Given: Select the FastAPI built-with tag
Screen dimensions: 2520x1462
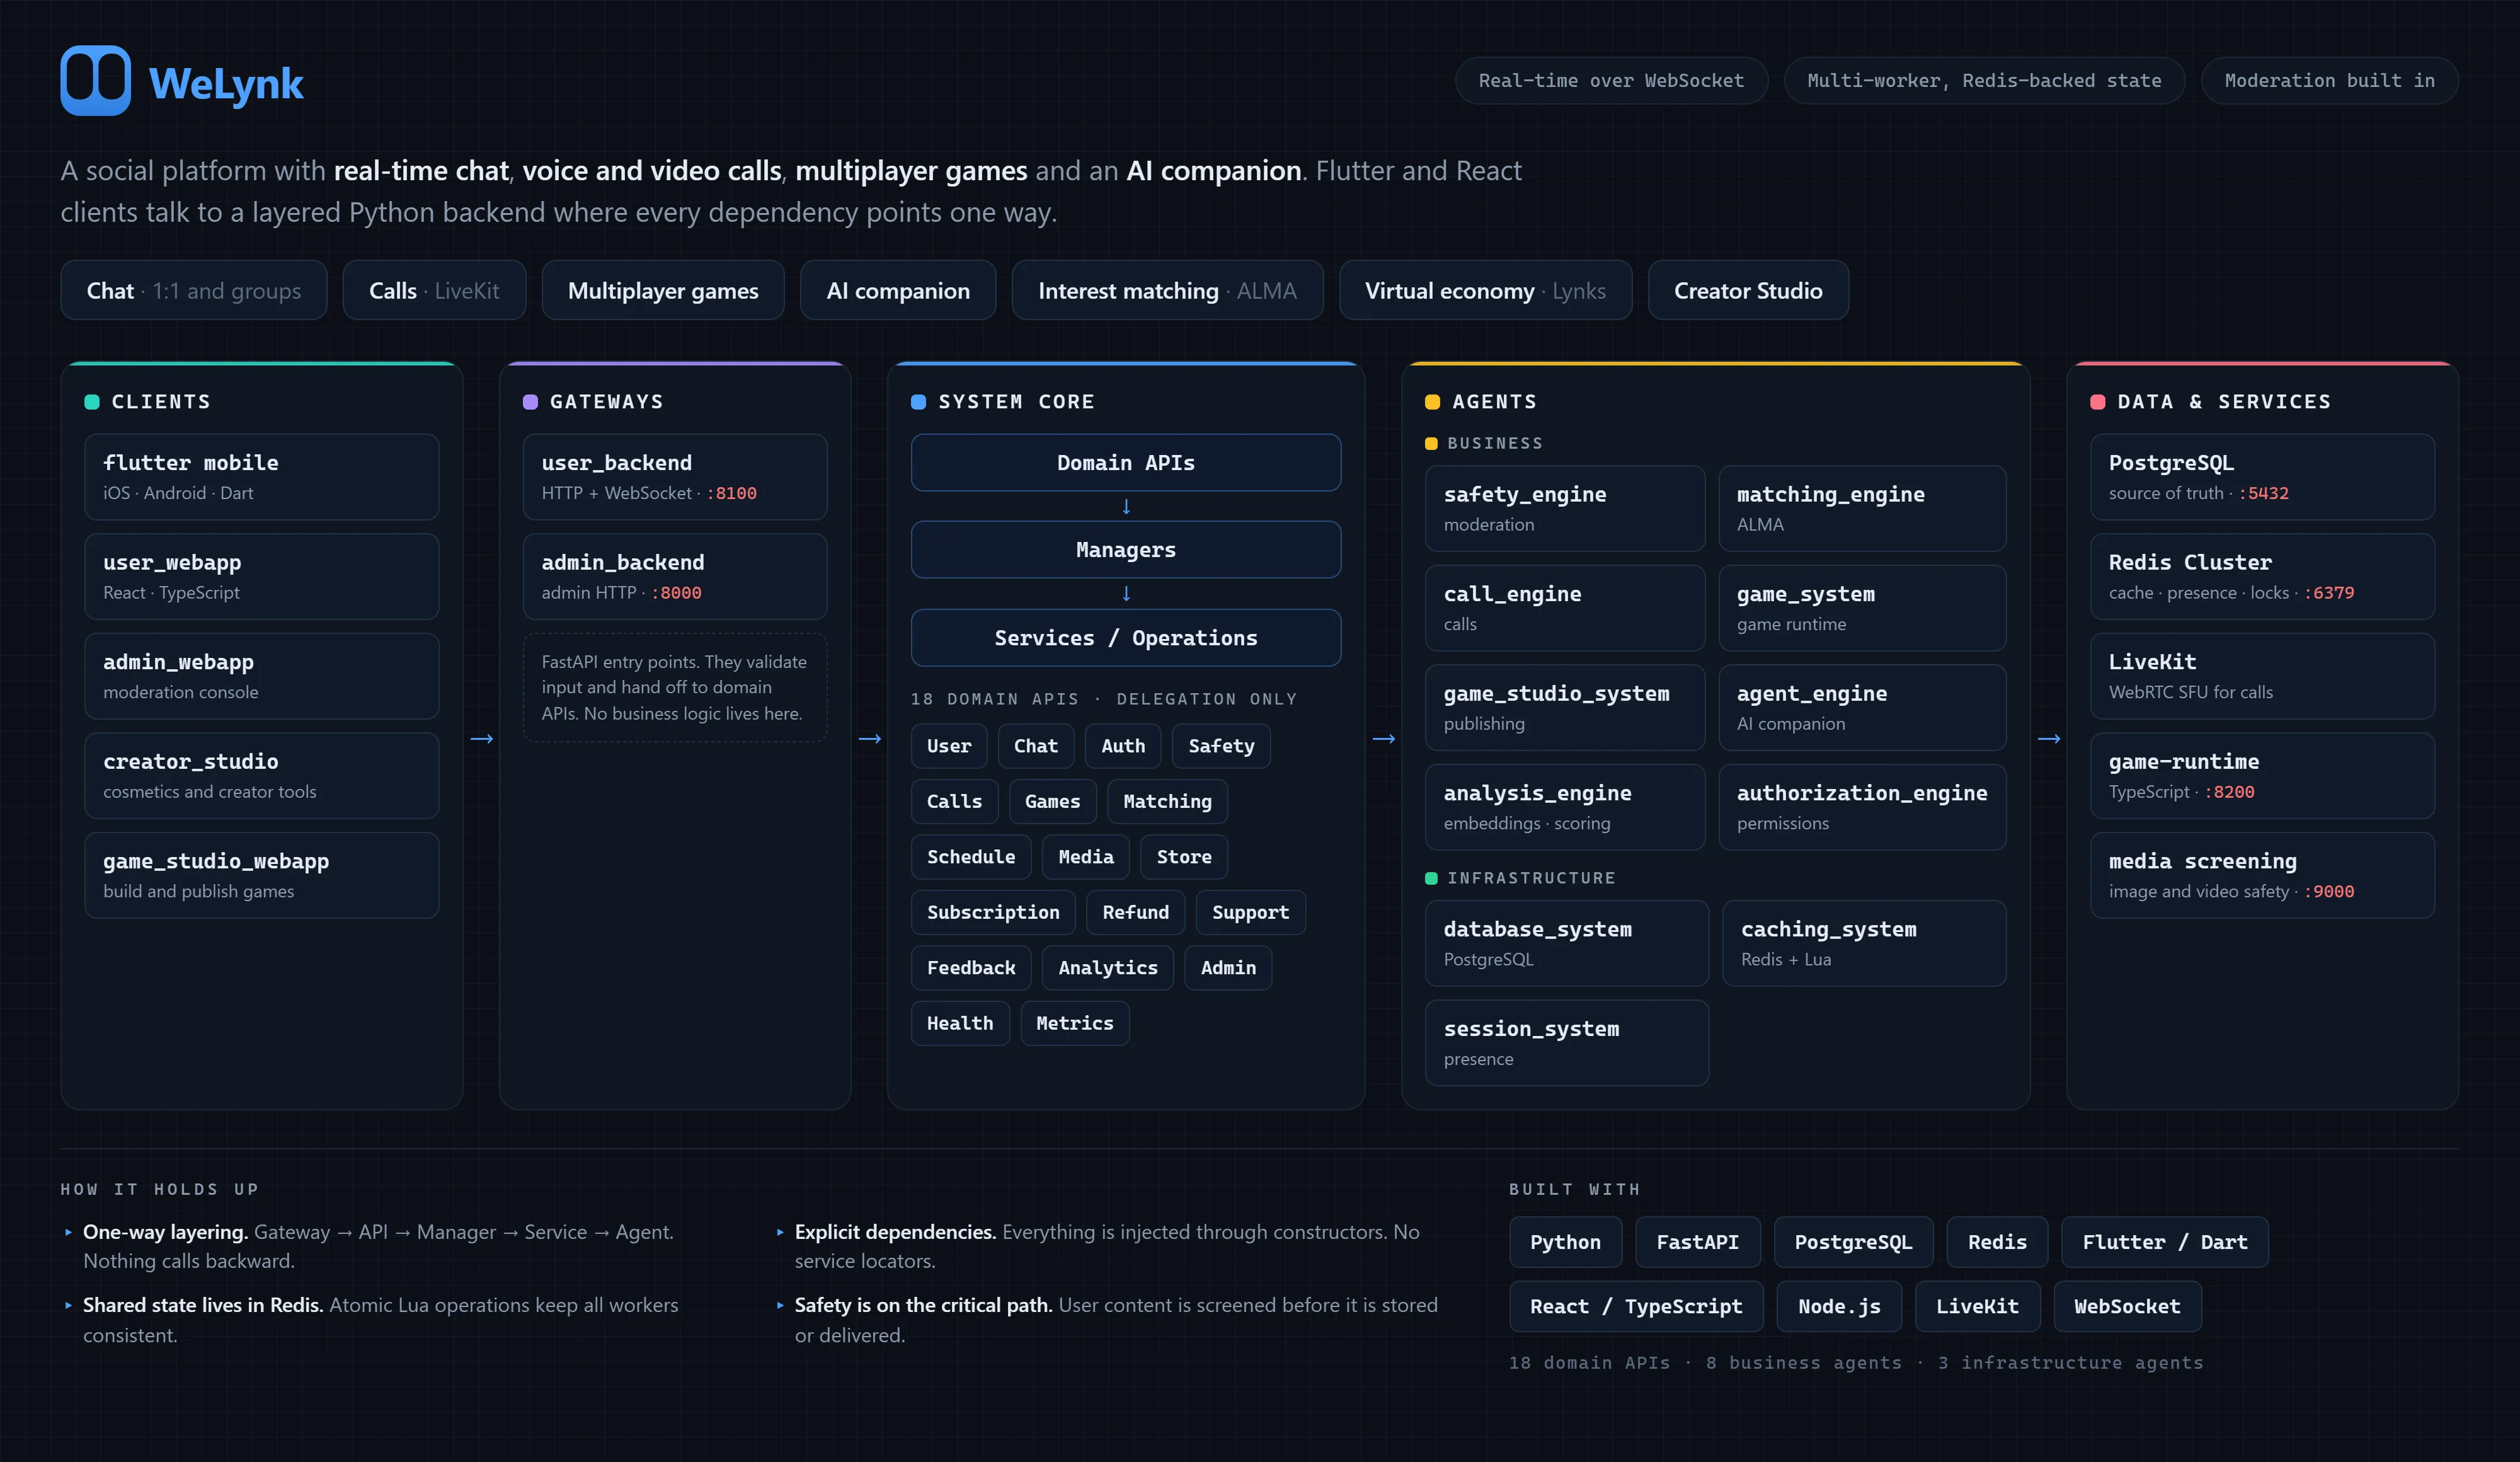Looking at the screenshot, I should tap(1697, 1242).
